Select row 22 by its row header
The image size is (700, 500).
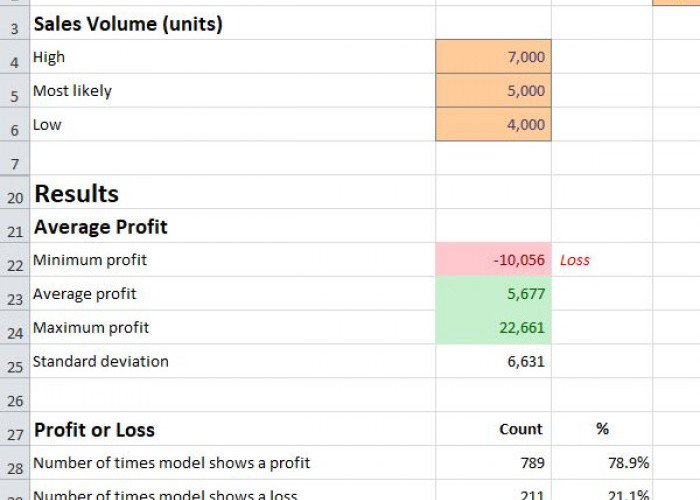[x=14, y=261]
